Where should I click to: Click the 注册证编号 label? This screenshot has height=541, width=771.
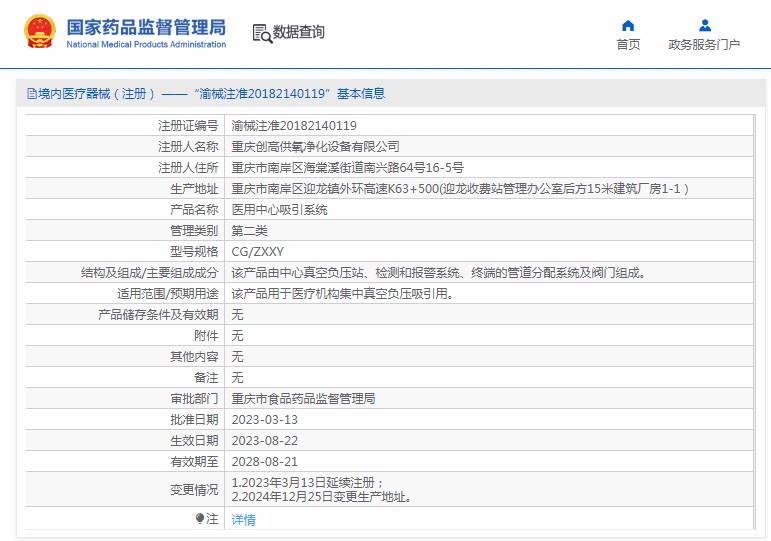[x=188, y=126]
